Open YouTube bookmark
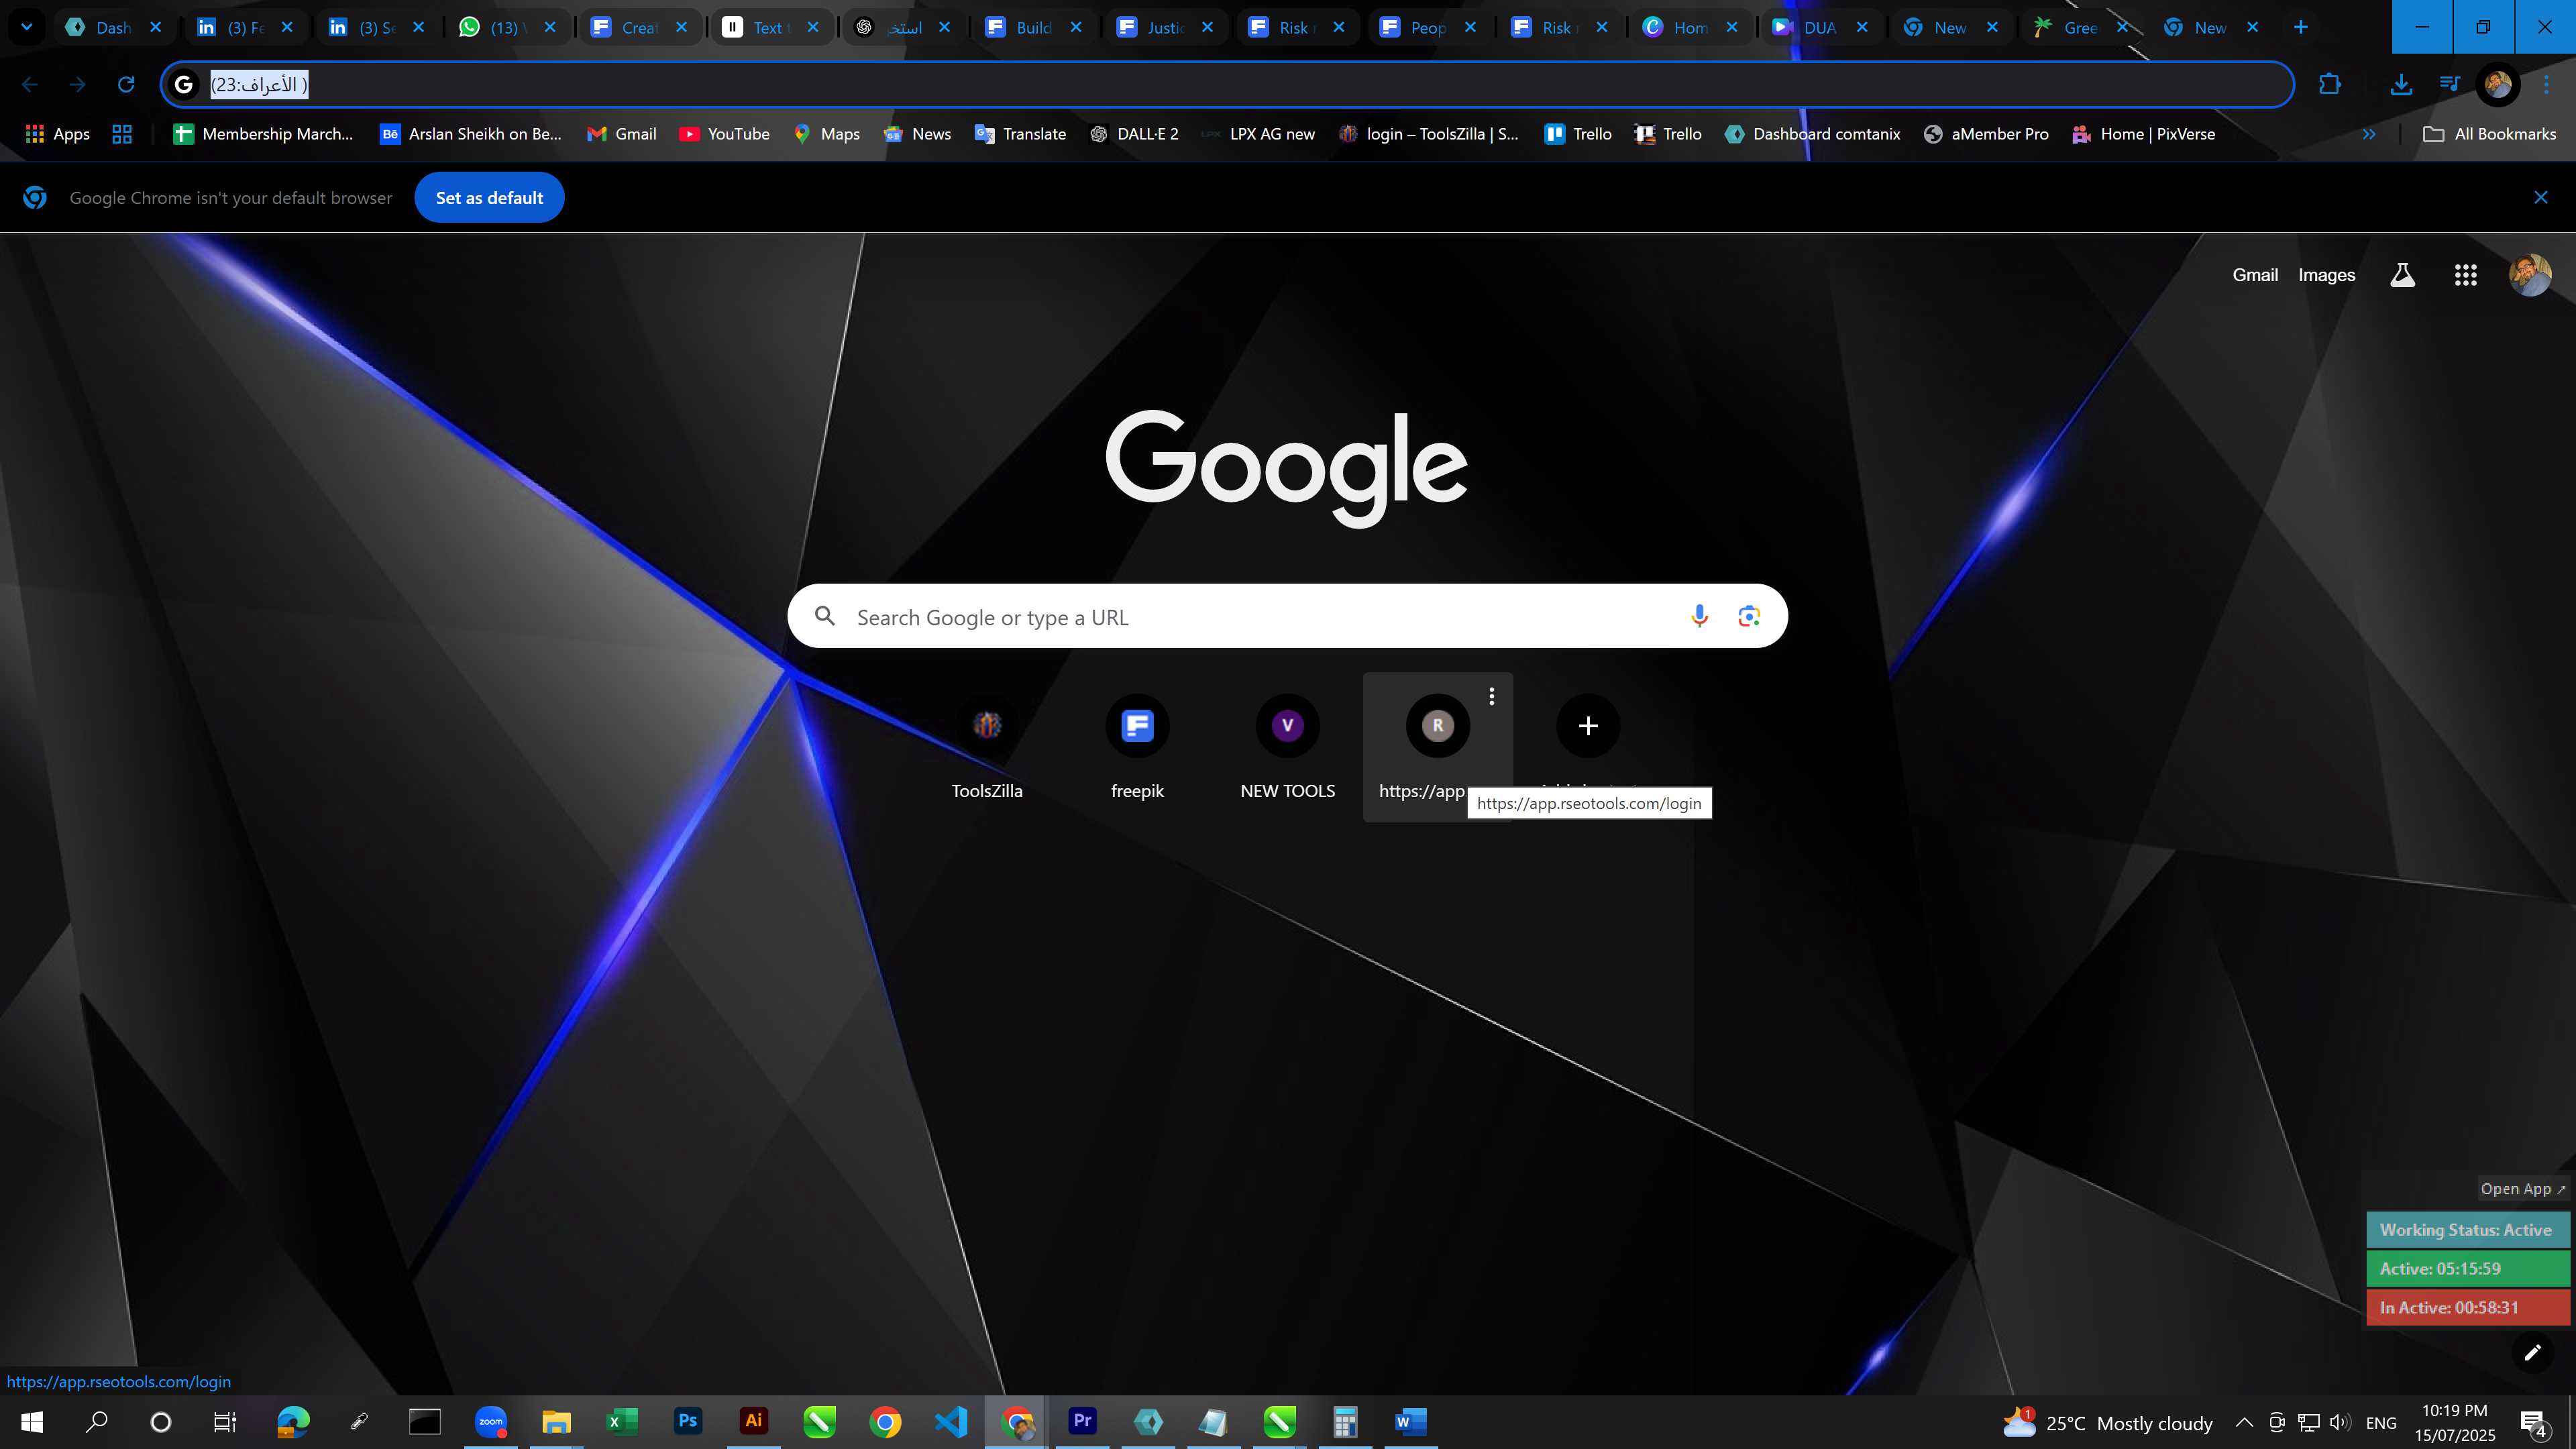The image size is (2576, 1449). (724, 134)
